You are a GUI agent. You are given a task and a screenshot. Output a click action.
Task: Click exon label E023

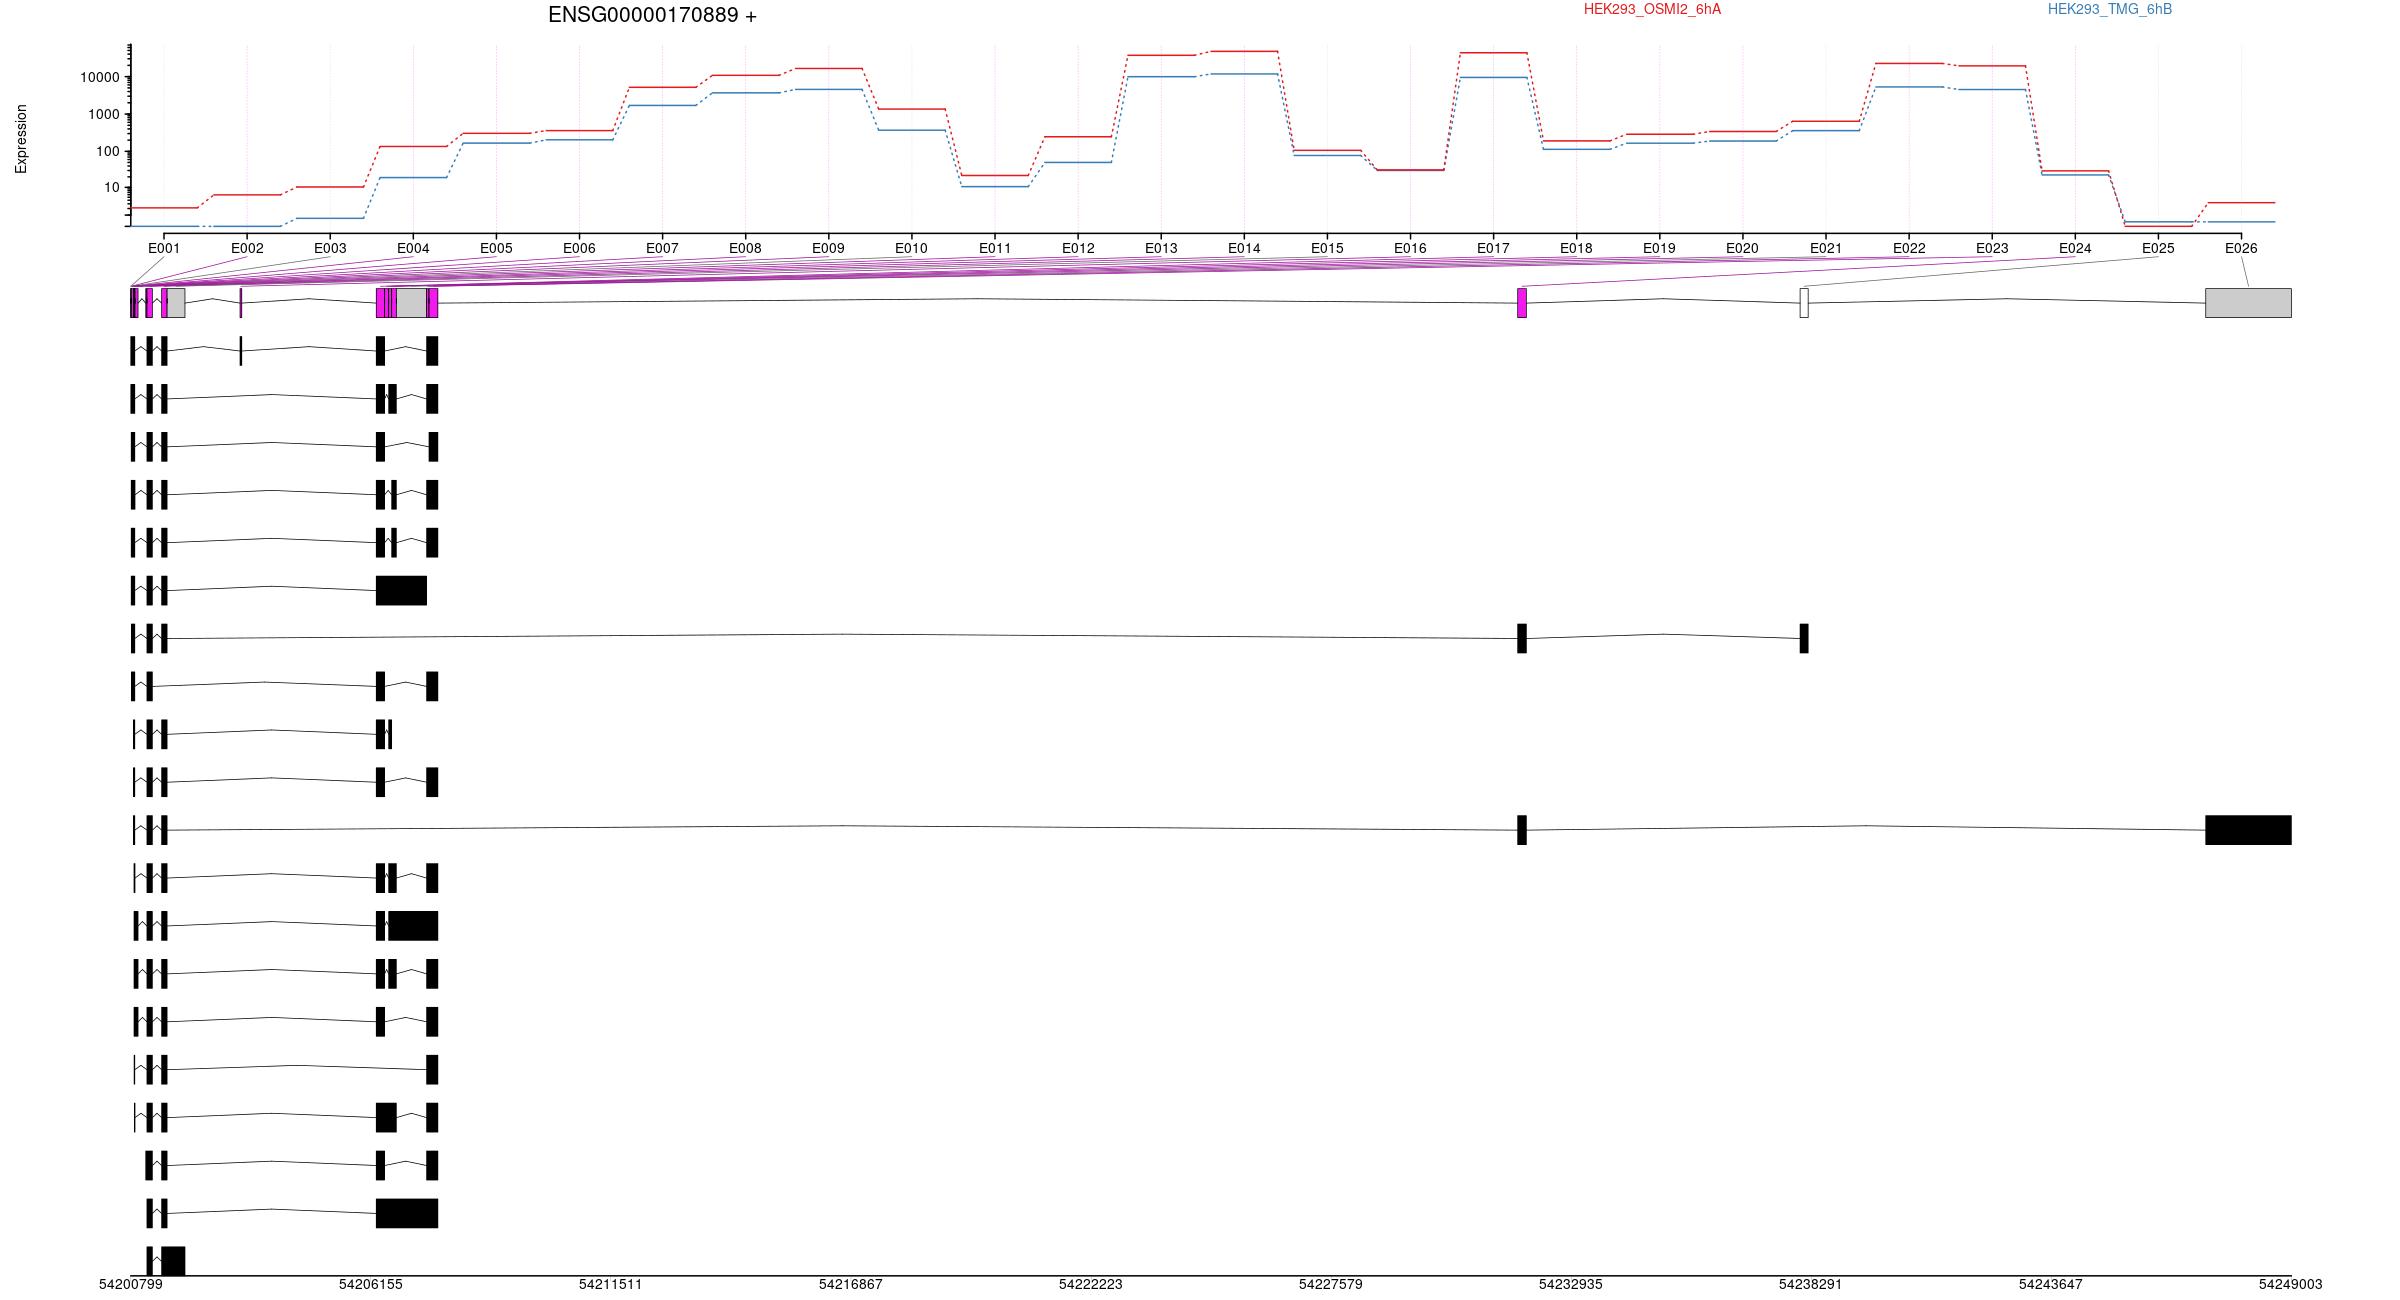click(1992, 248)
